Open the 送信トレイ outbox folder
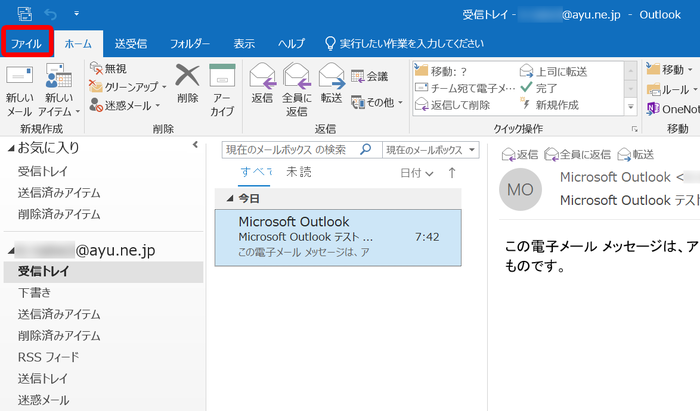The width and height of the screenshot is (700, 411). (x=42, y=378)
